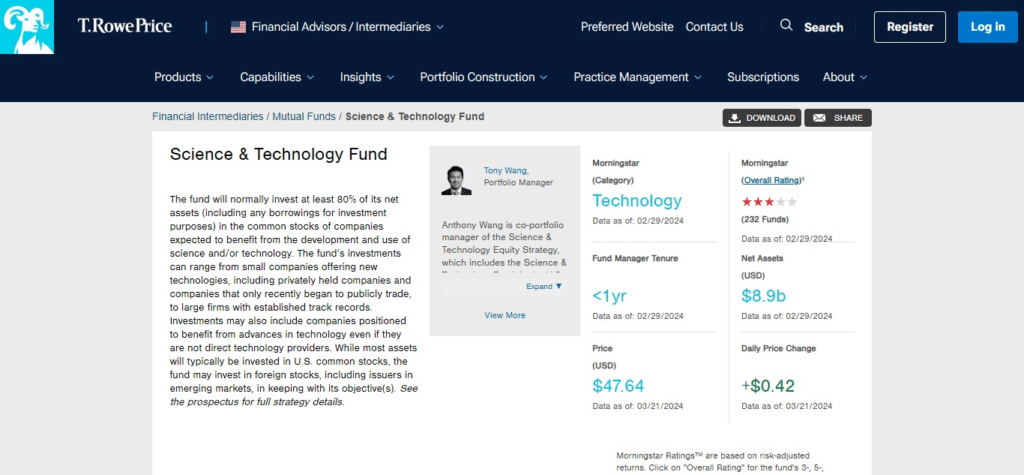Viewport: 1024px width, 475px height.
Task: Click the Register button
Action: (x=909, y=27)
